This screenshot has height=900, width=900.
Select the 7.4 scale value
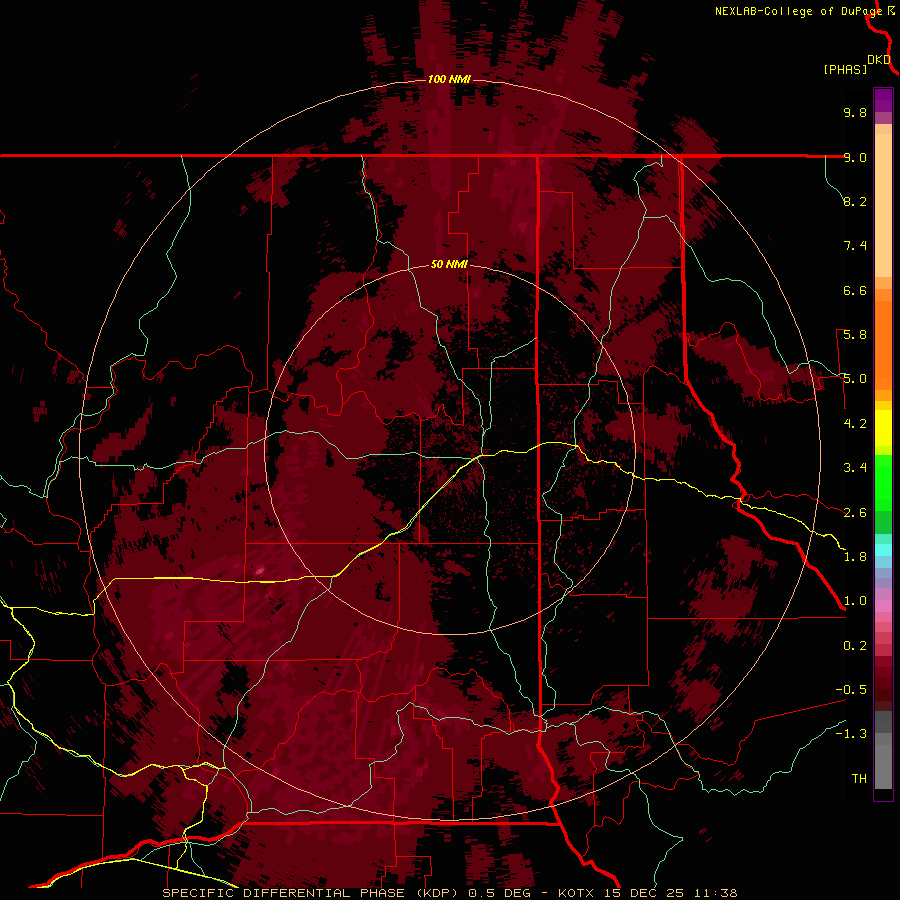coord(855,246)
